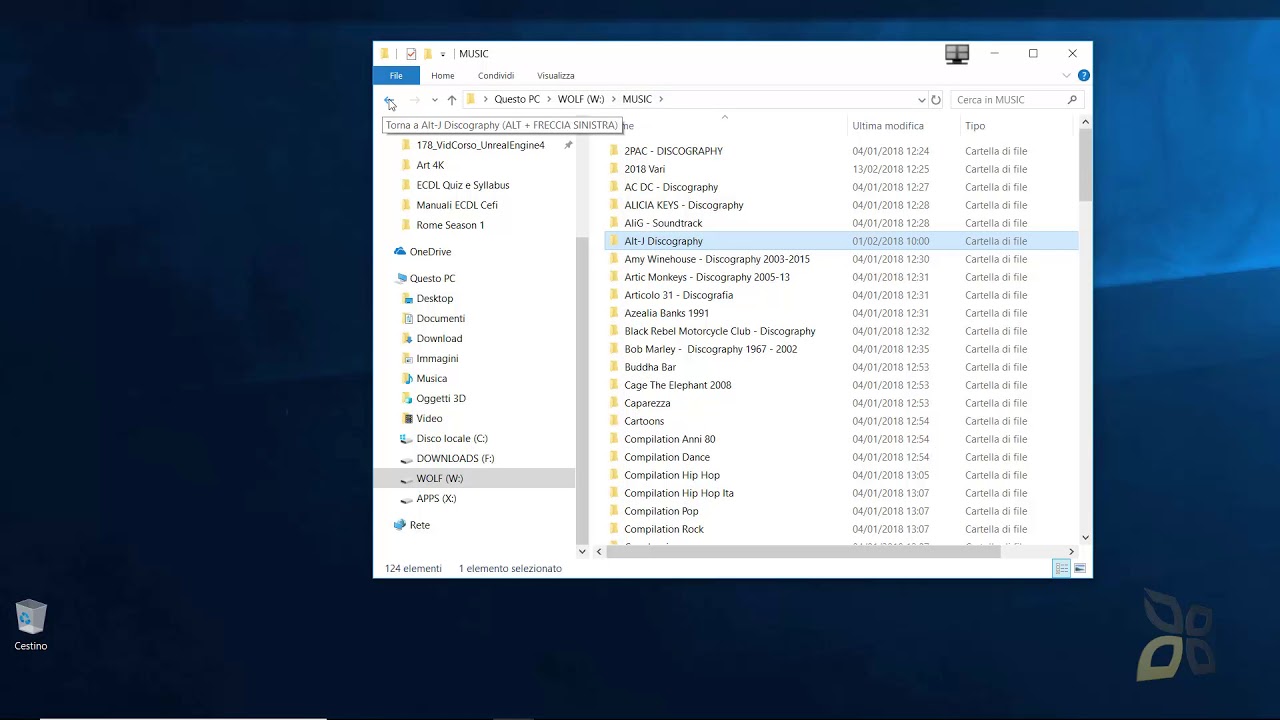This screenshot has height=720, width=1280.
Task: Select the Compilation Rock folder
Action: tap(664, 529)
